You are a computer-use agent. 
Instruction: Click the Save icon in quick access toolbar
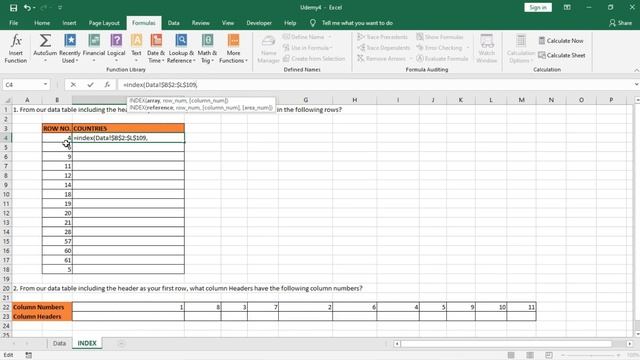[x=13, y=8]
